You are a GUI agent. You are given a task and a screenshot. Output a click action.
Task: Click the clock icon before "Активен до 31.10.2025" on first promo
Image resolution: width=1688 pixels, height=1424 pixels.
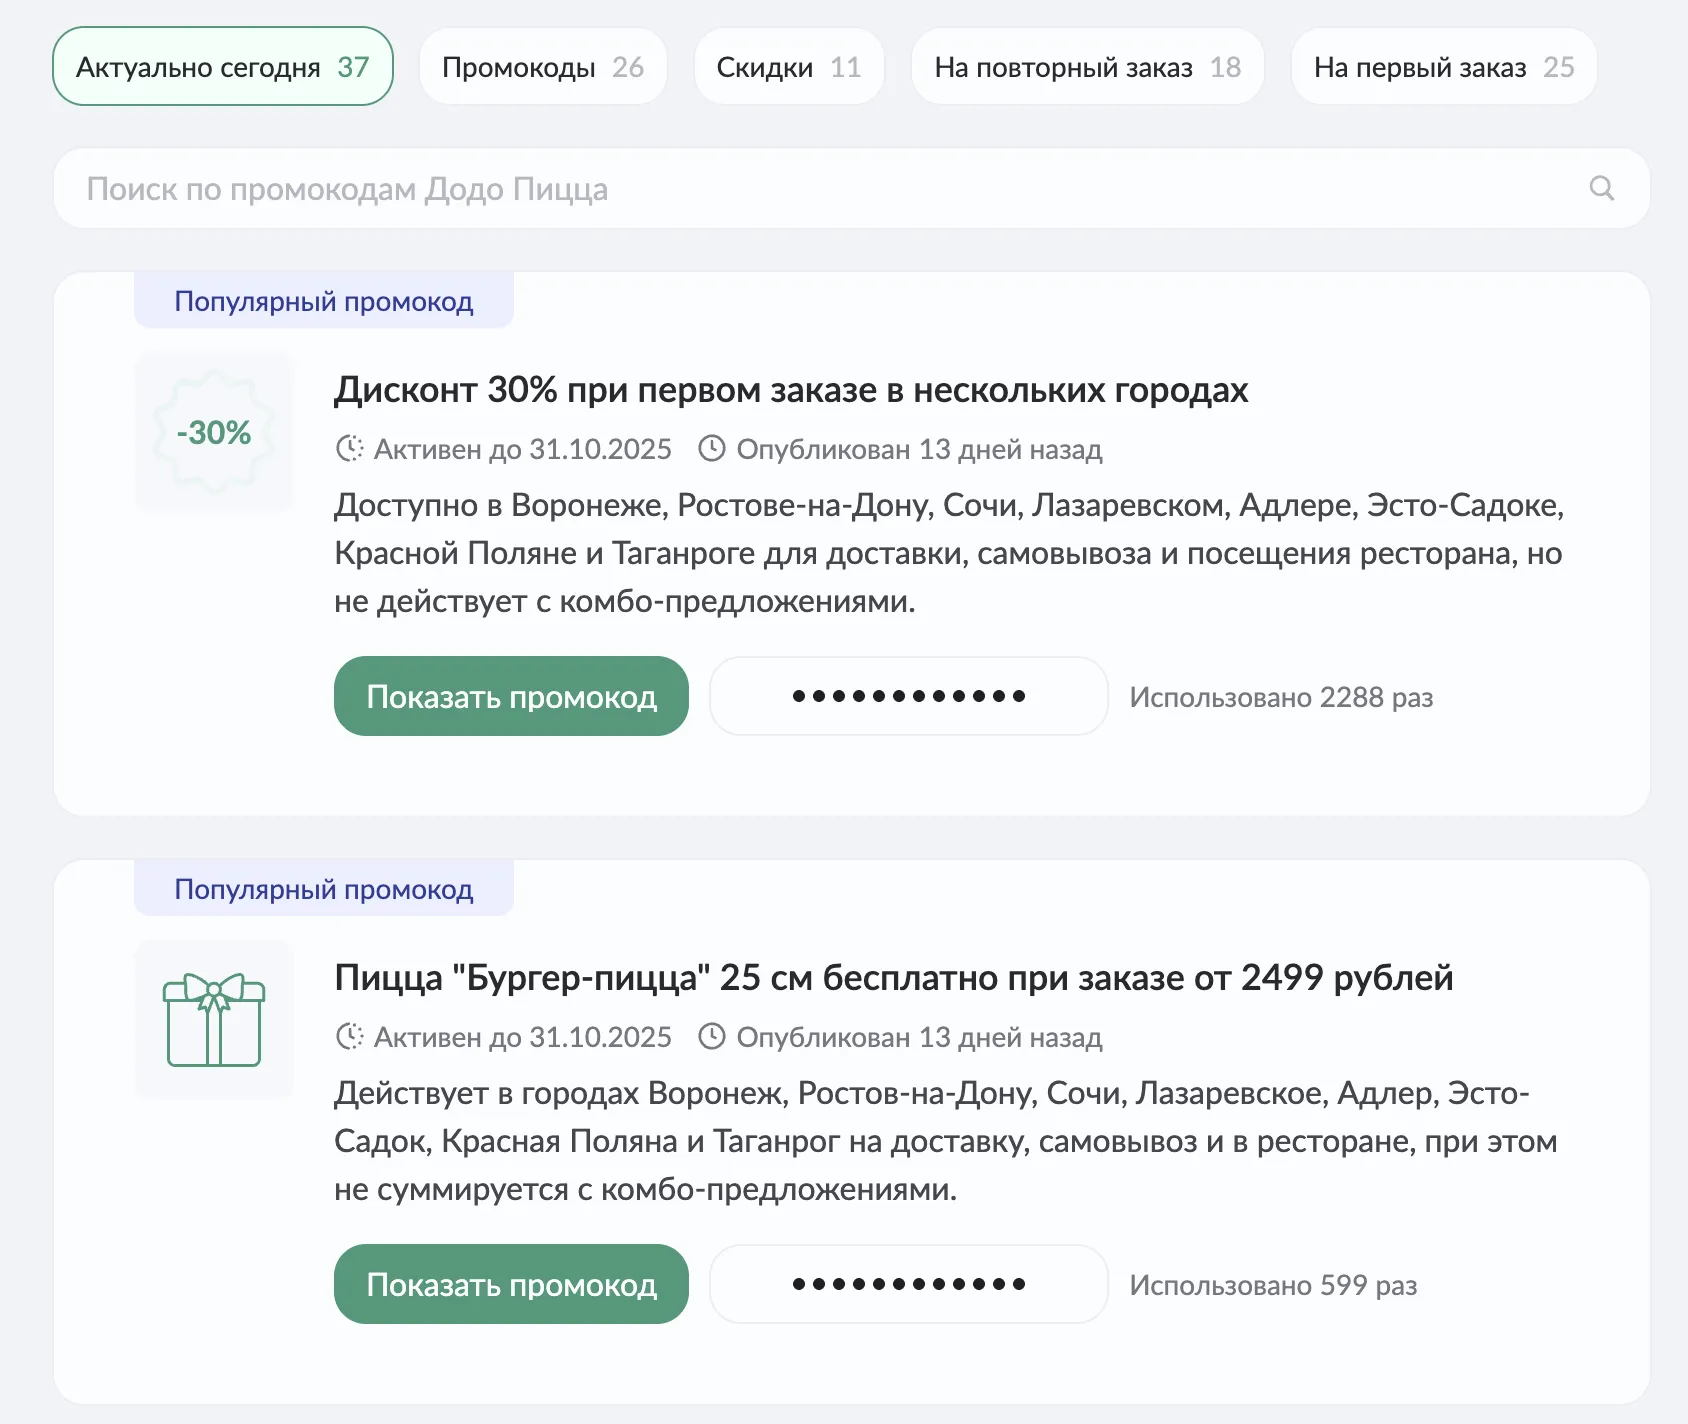[x=348, y=449]
